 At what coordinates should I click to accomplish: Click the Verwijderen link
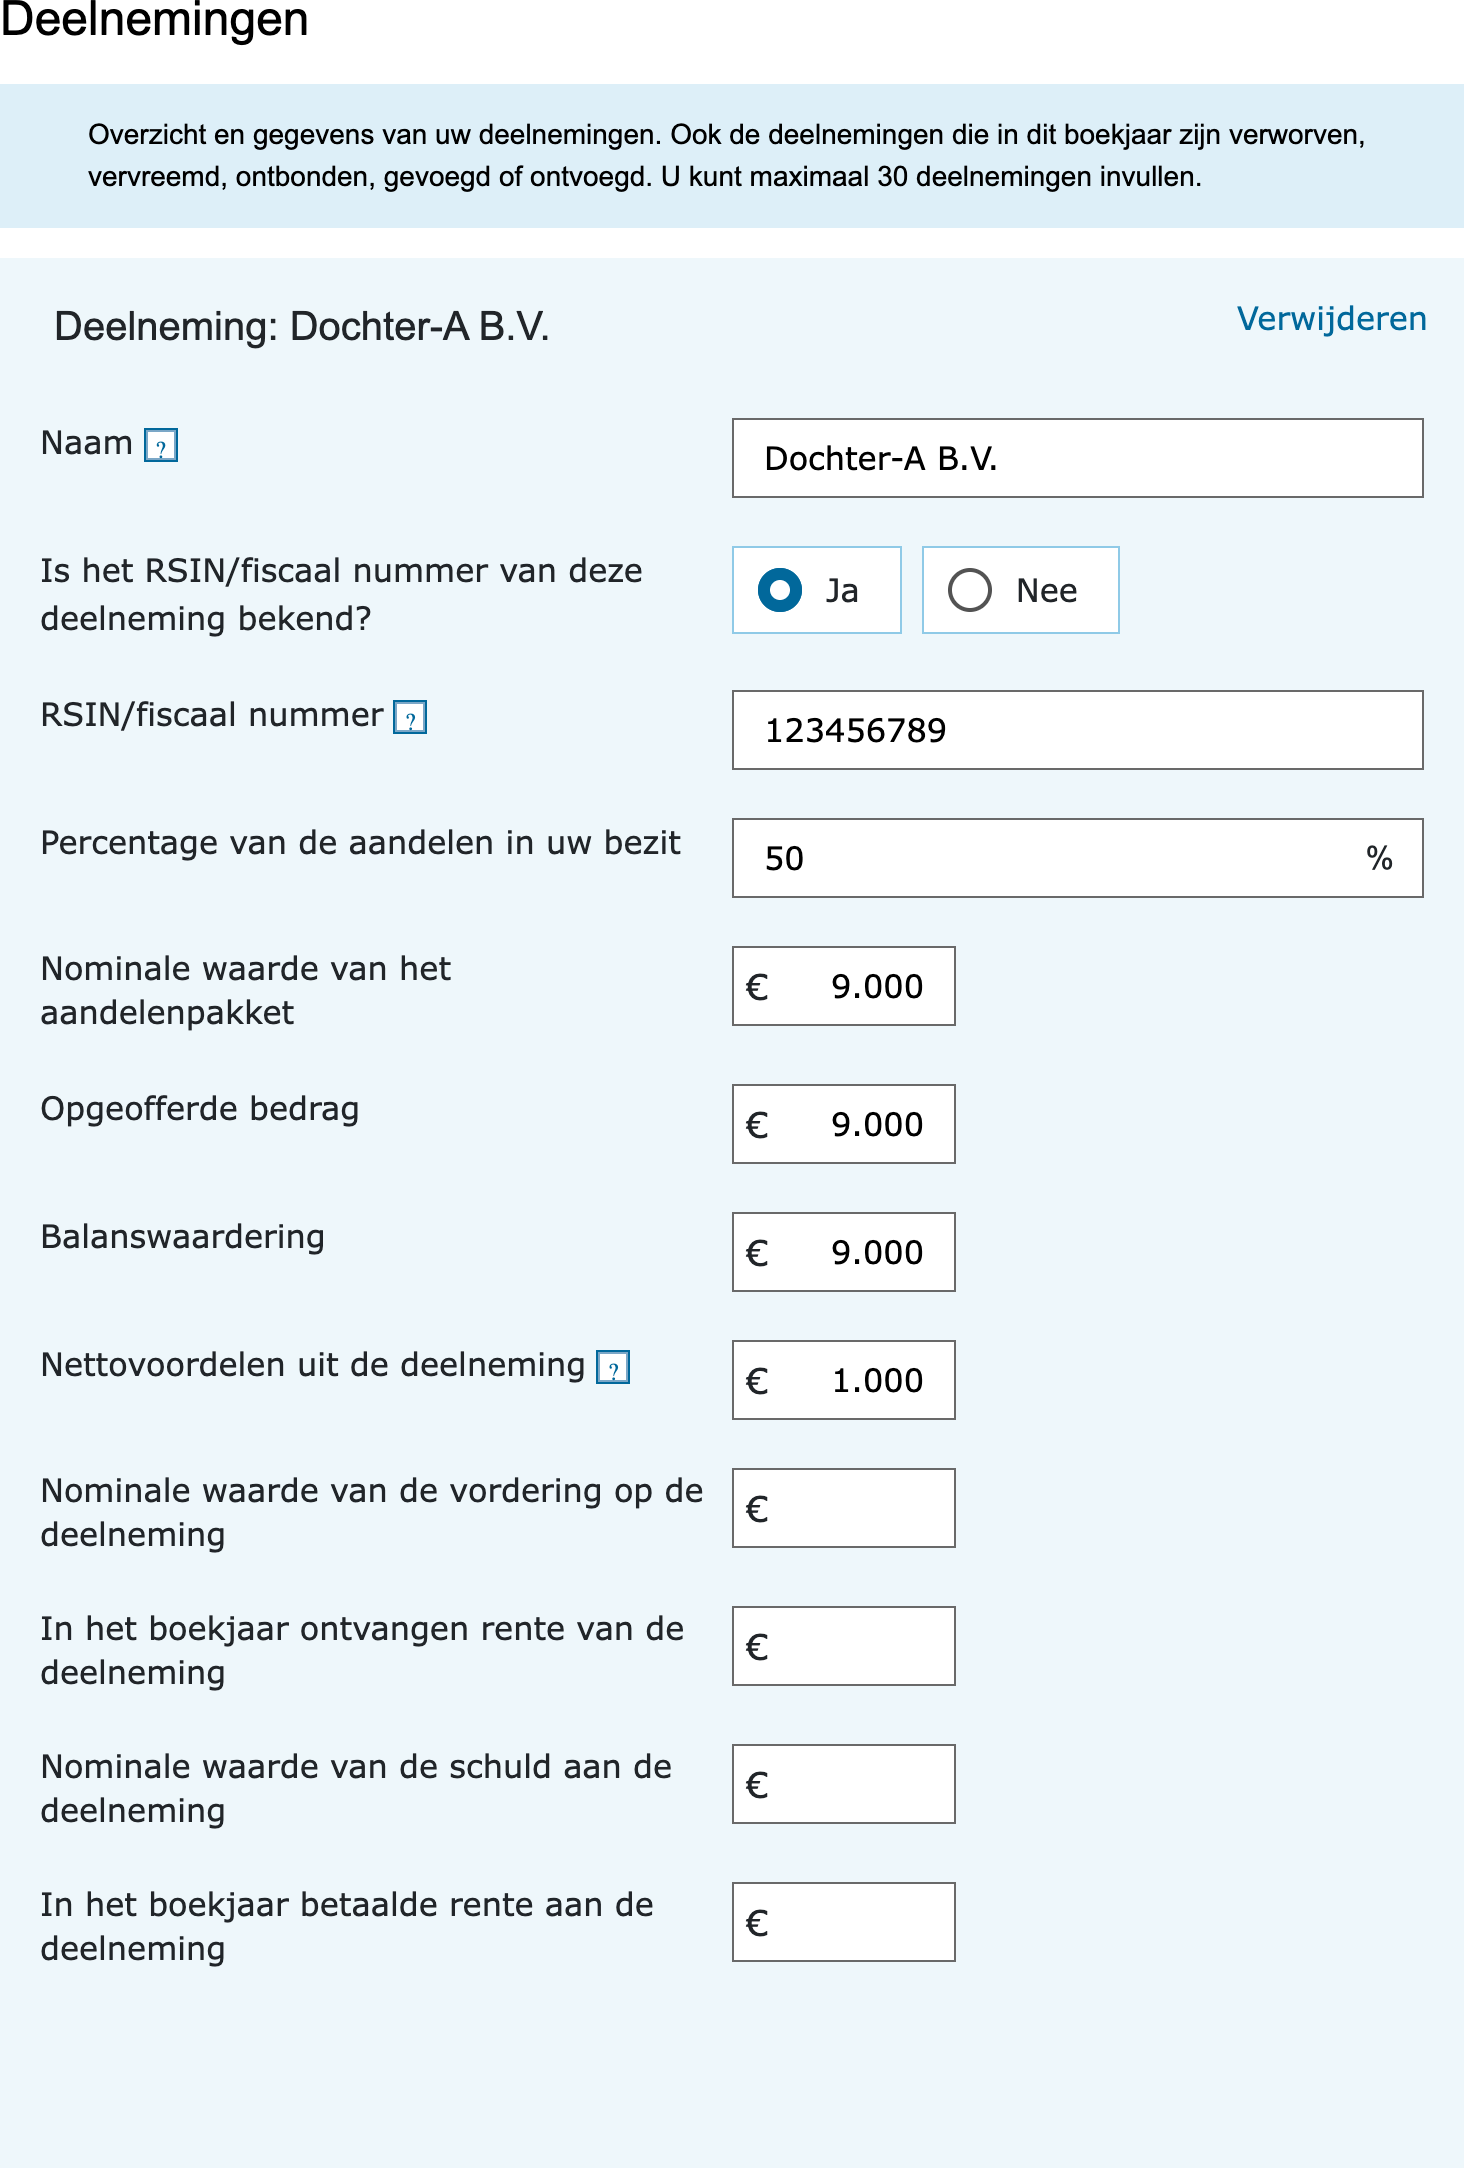(x=1331, y=319)
